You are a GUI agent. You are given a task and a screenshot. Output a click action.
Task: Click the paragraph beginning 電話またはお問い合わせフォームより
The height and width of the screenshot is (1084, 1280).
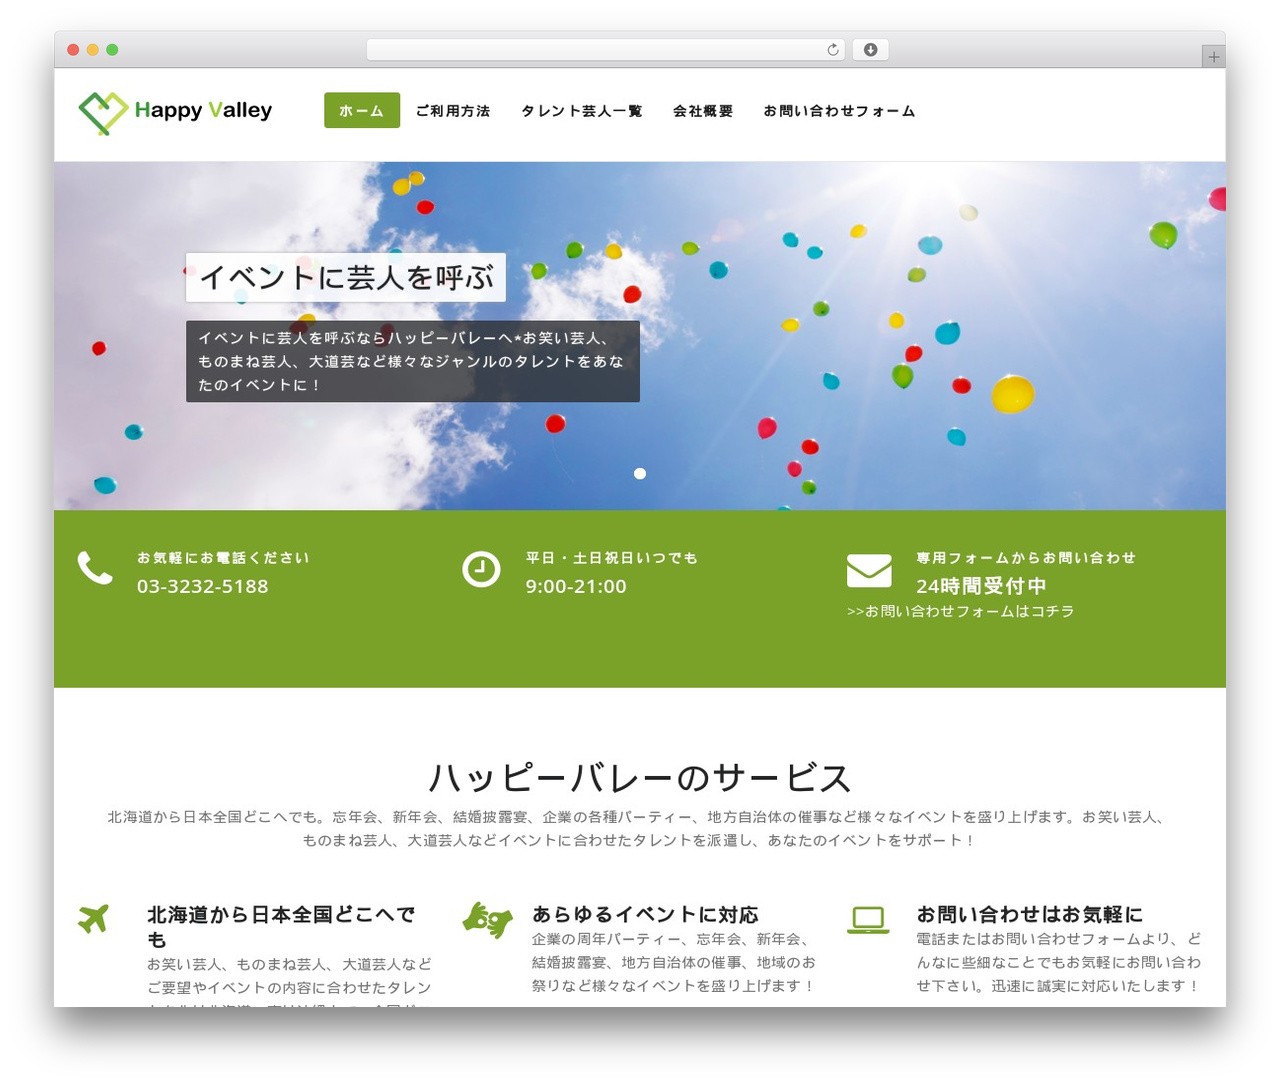pyautogui.click(x=1059, y=962)
